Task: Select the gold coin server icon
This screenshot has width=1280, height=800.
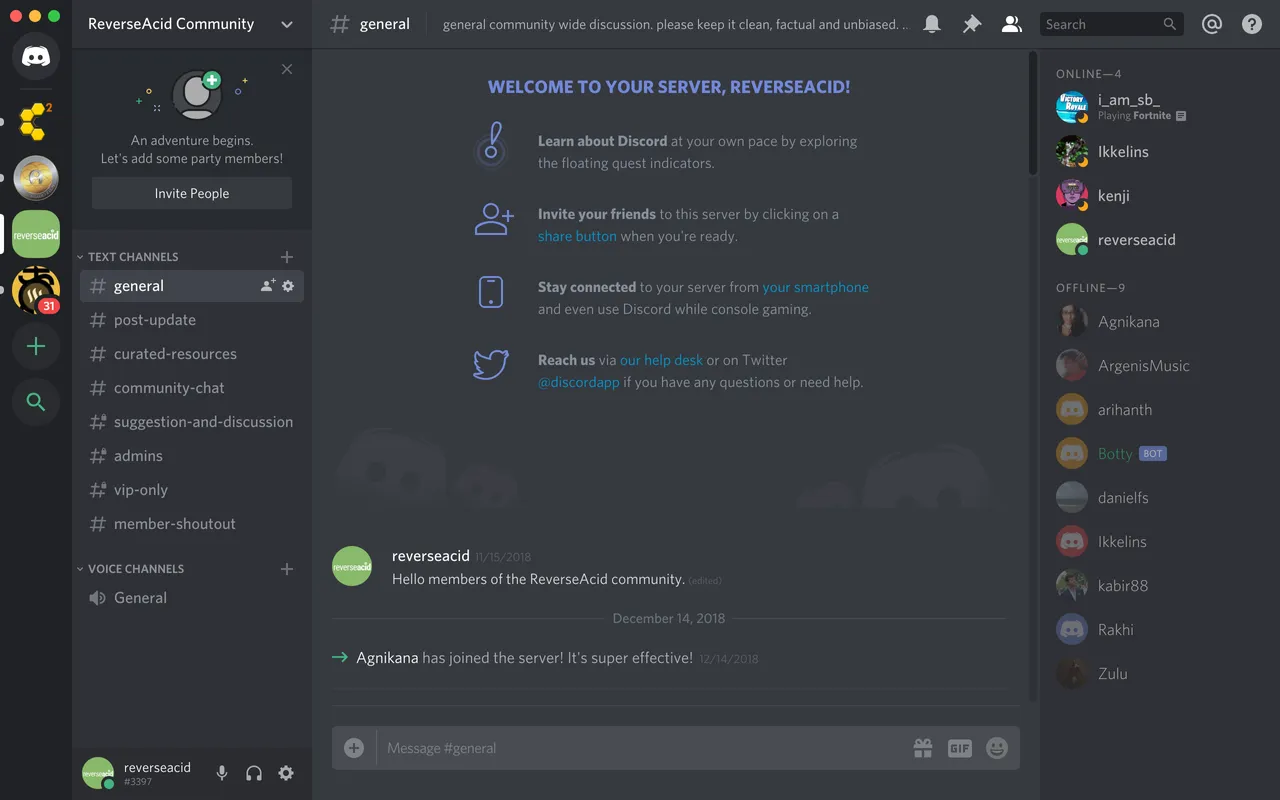Action: coord(36,178)
